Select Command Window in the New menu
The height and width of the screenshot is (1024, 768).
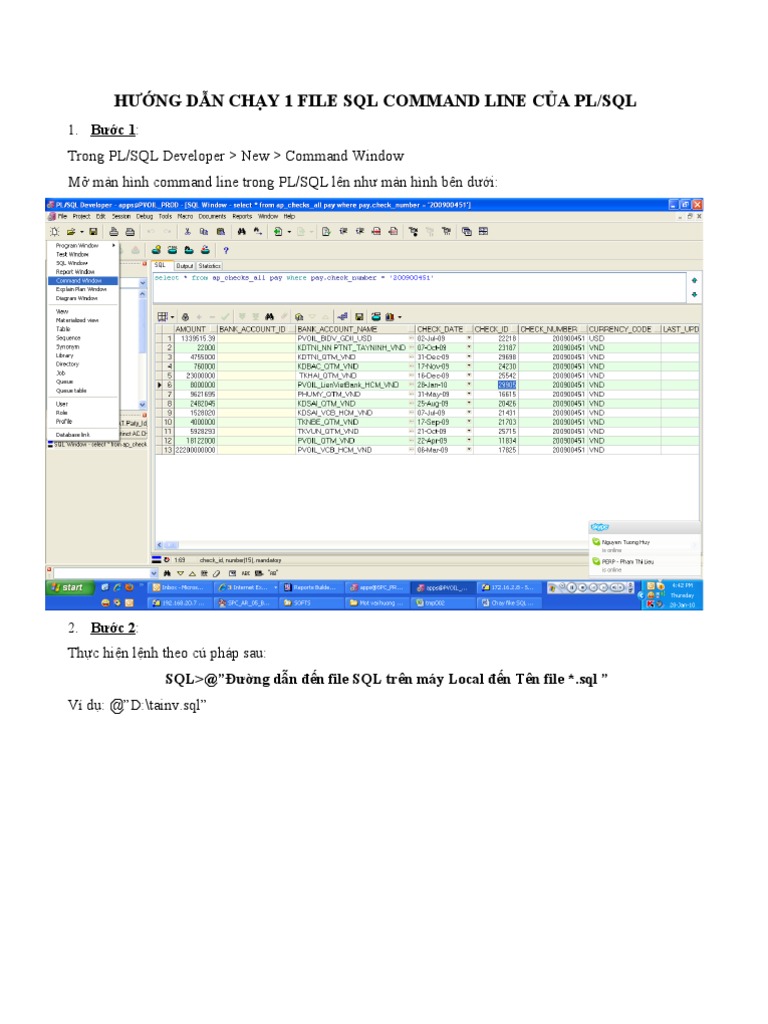83,281
